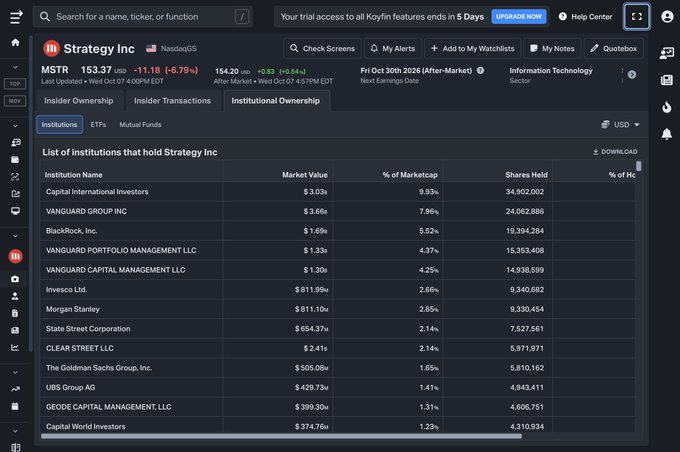Open the camera snapshot icon in sidebar
The width and height of the screenshot is (680, 452).
[x=15, y=279]
